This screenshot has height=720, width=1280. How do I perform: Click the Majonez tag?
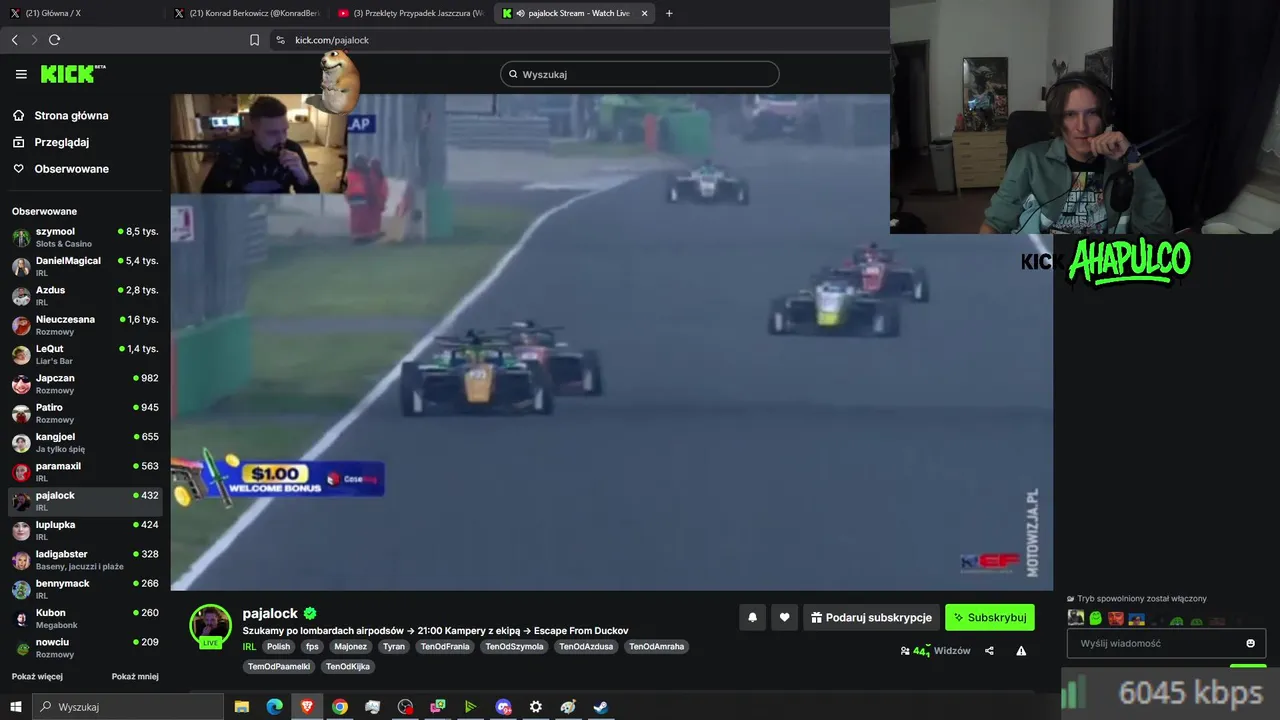tap(351, 647)
